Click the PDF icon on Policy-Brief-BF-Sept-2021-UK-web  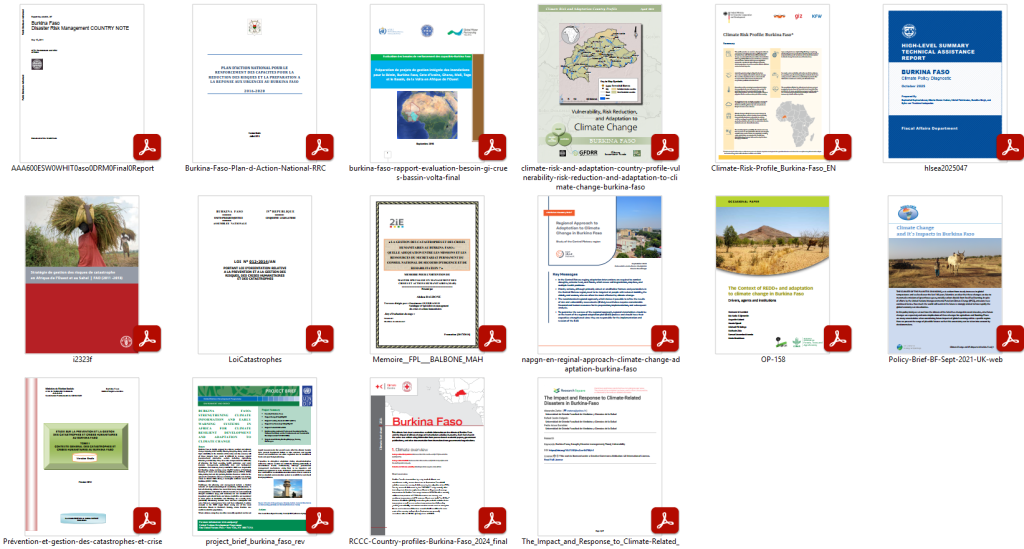(x=1010, y=338)
